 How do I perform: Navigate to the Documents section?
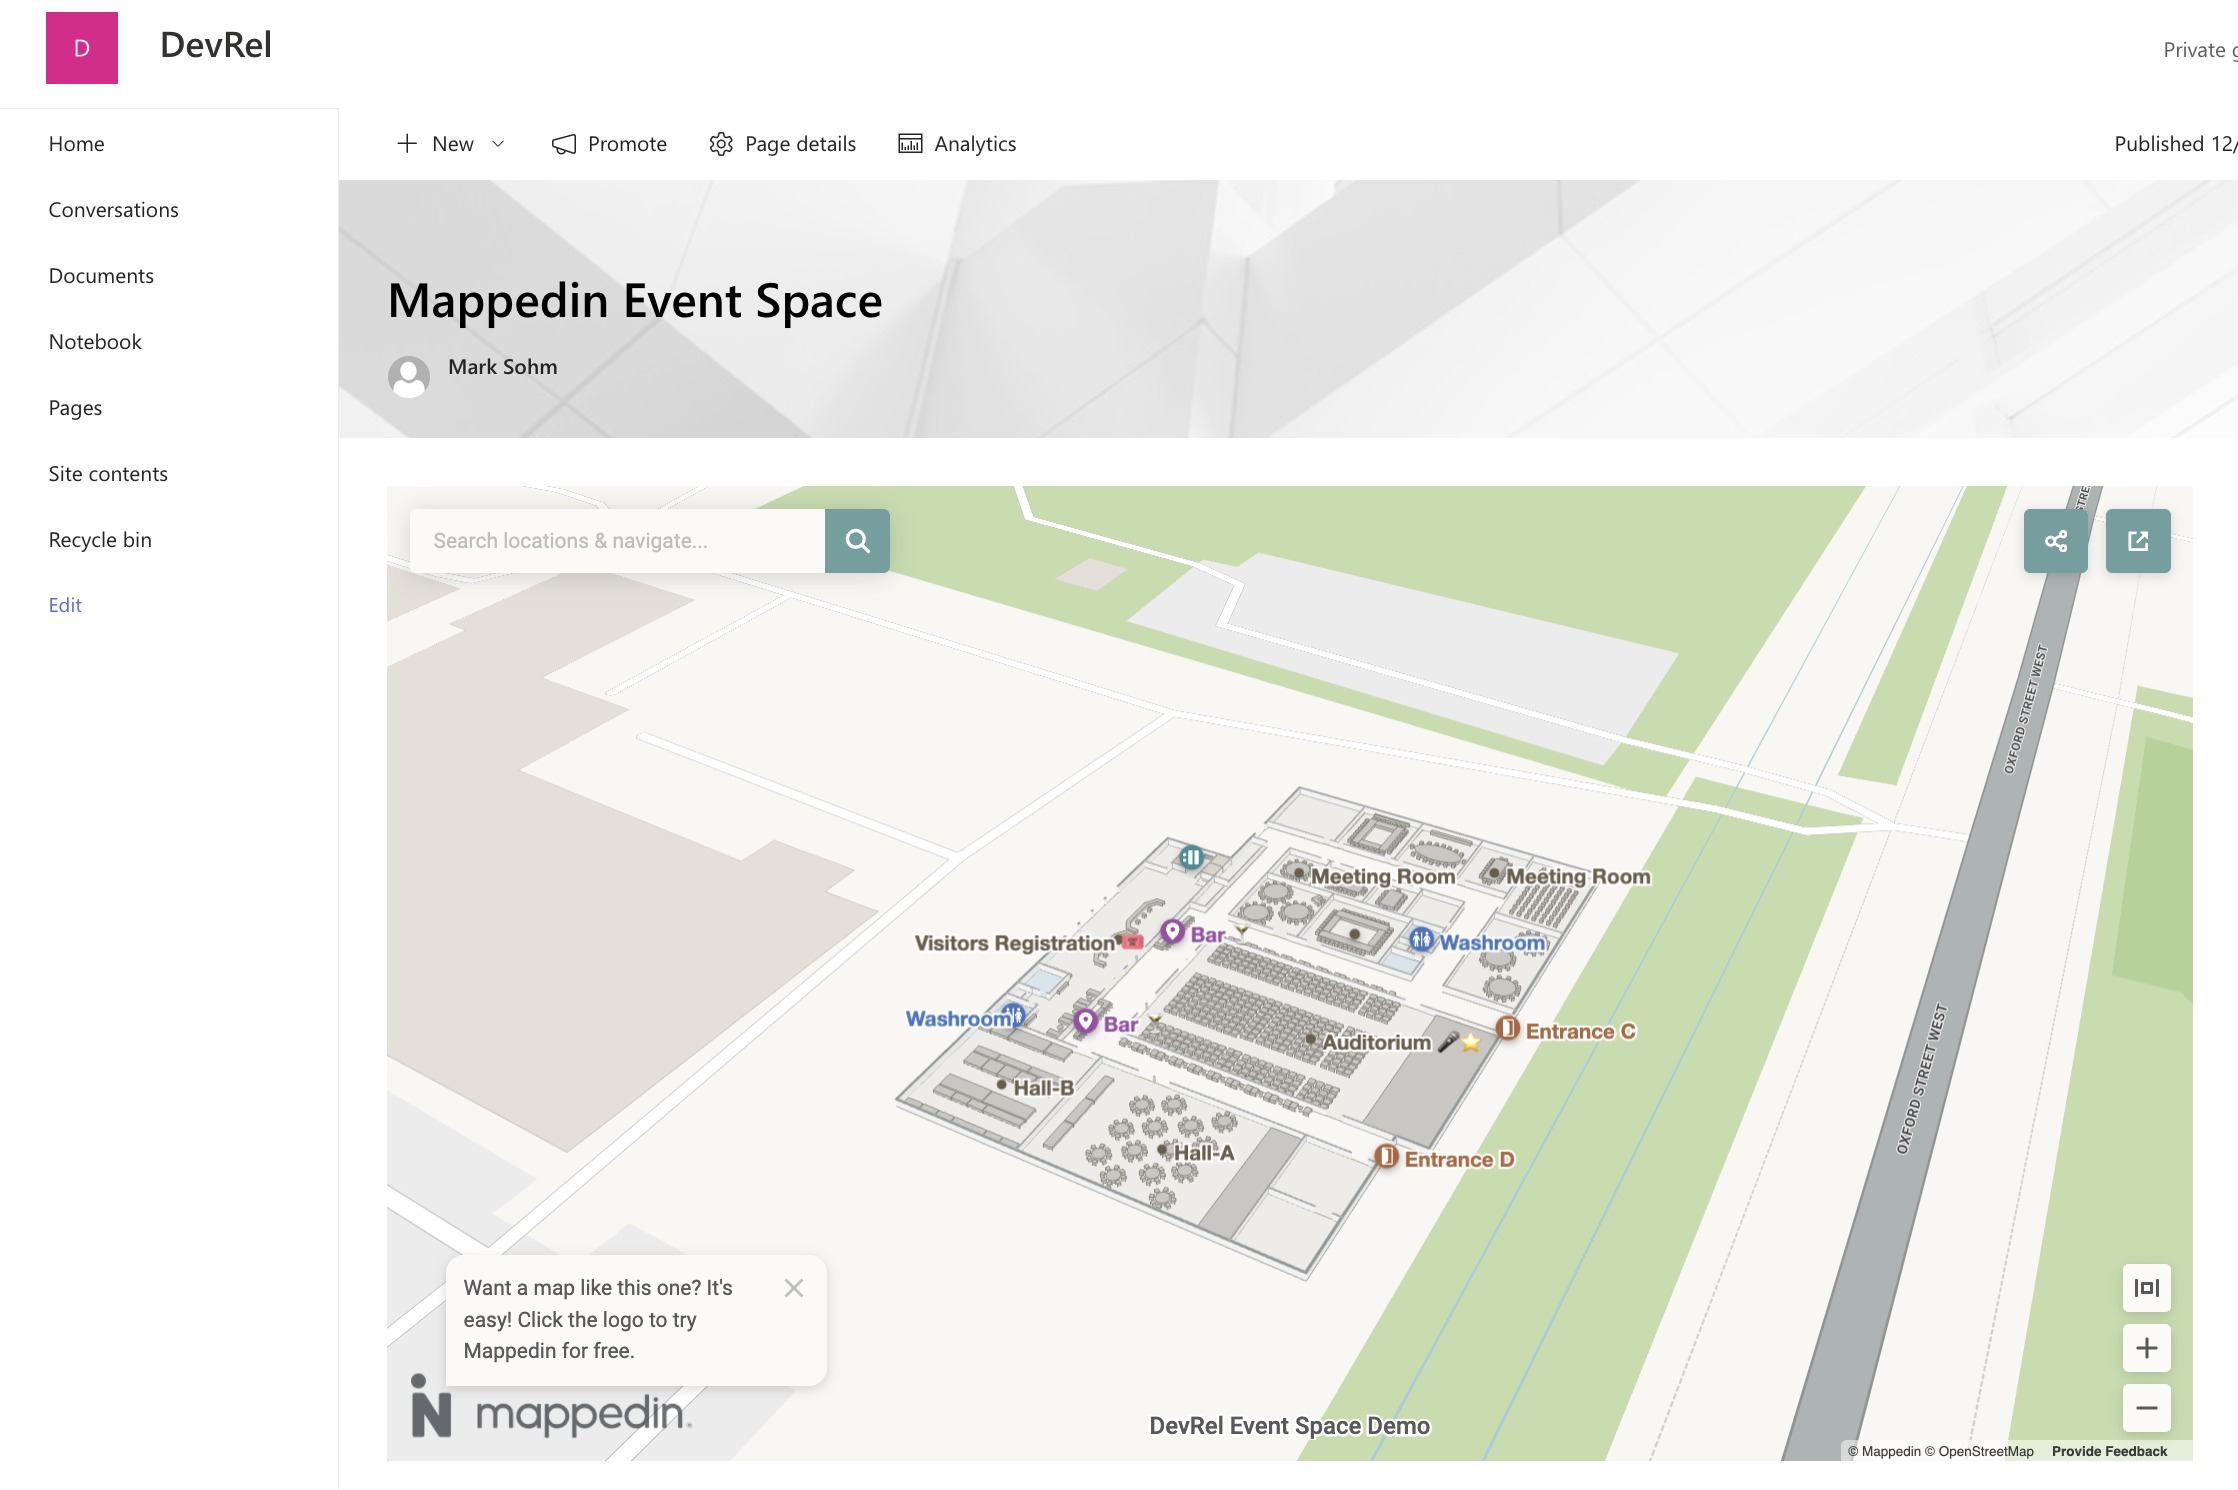(101, 275)
